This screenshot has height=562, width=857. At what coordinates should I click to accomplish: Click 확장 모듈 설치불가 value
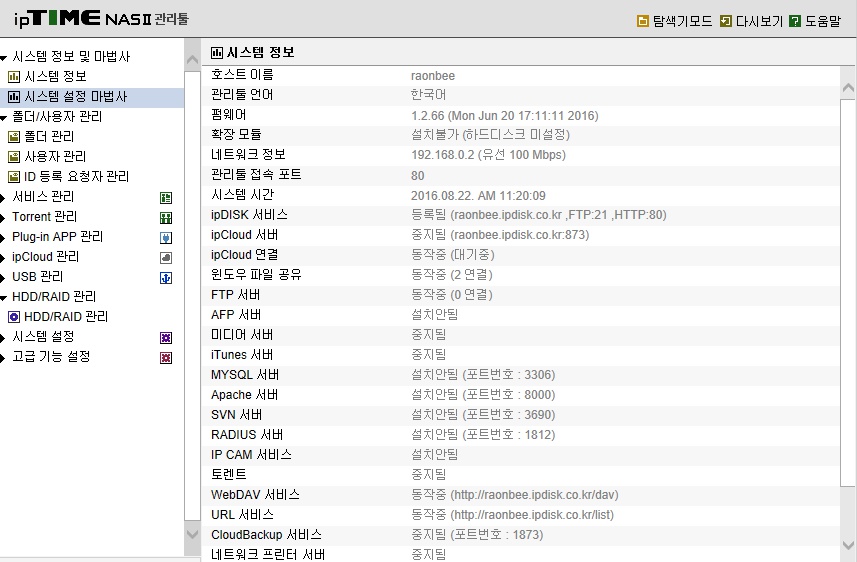[490, 134]
